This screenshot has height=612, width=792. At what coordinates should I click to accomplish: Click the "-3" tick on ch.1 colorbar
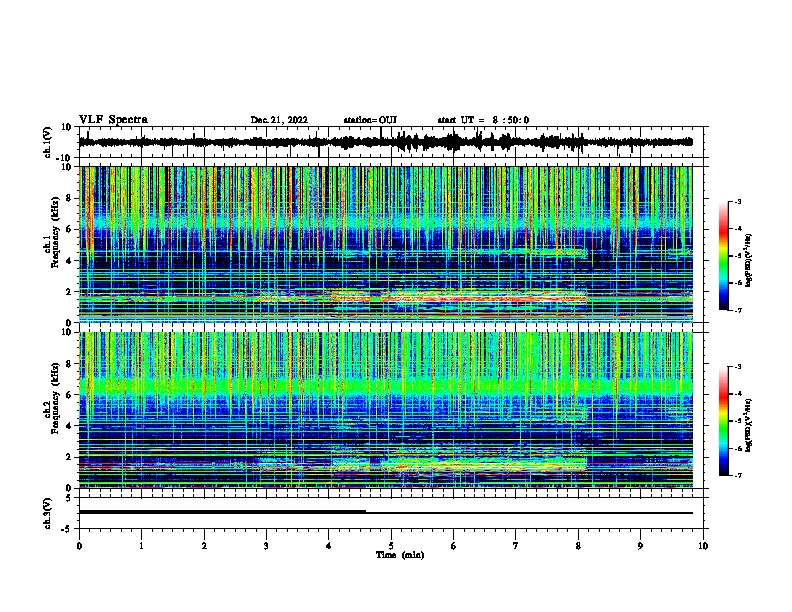[x=738, y=202]
